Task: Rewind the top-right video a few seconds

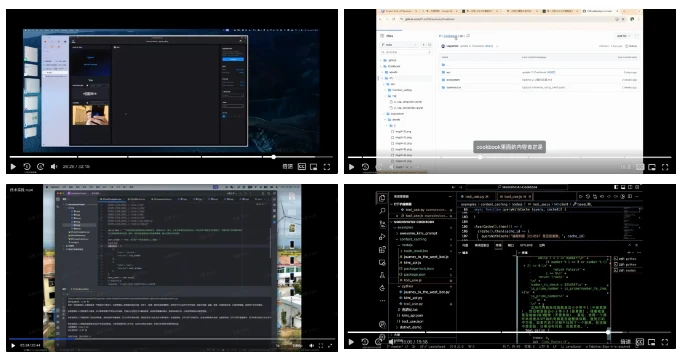Action: point(365,167)
